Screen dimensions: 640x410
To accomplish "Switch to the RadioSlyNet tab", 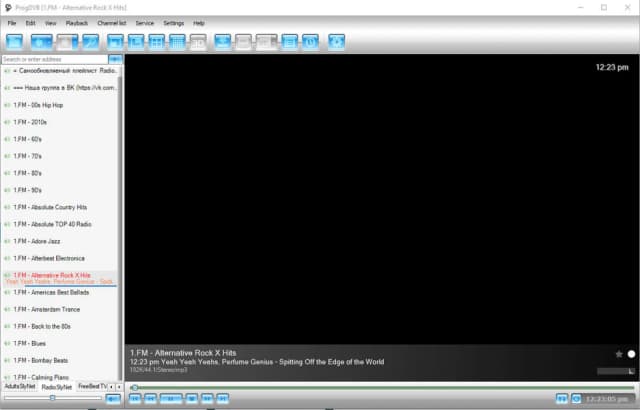I will pos(57,387).
